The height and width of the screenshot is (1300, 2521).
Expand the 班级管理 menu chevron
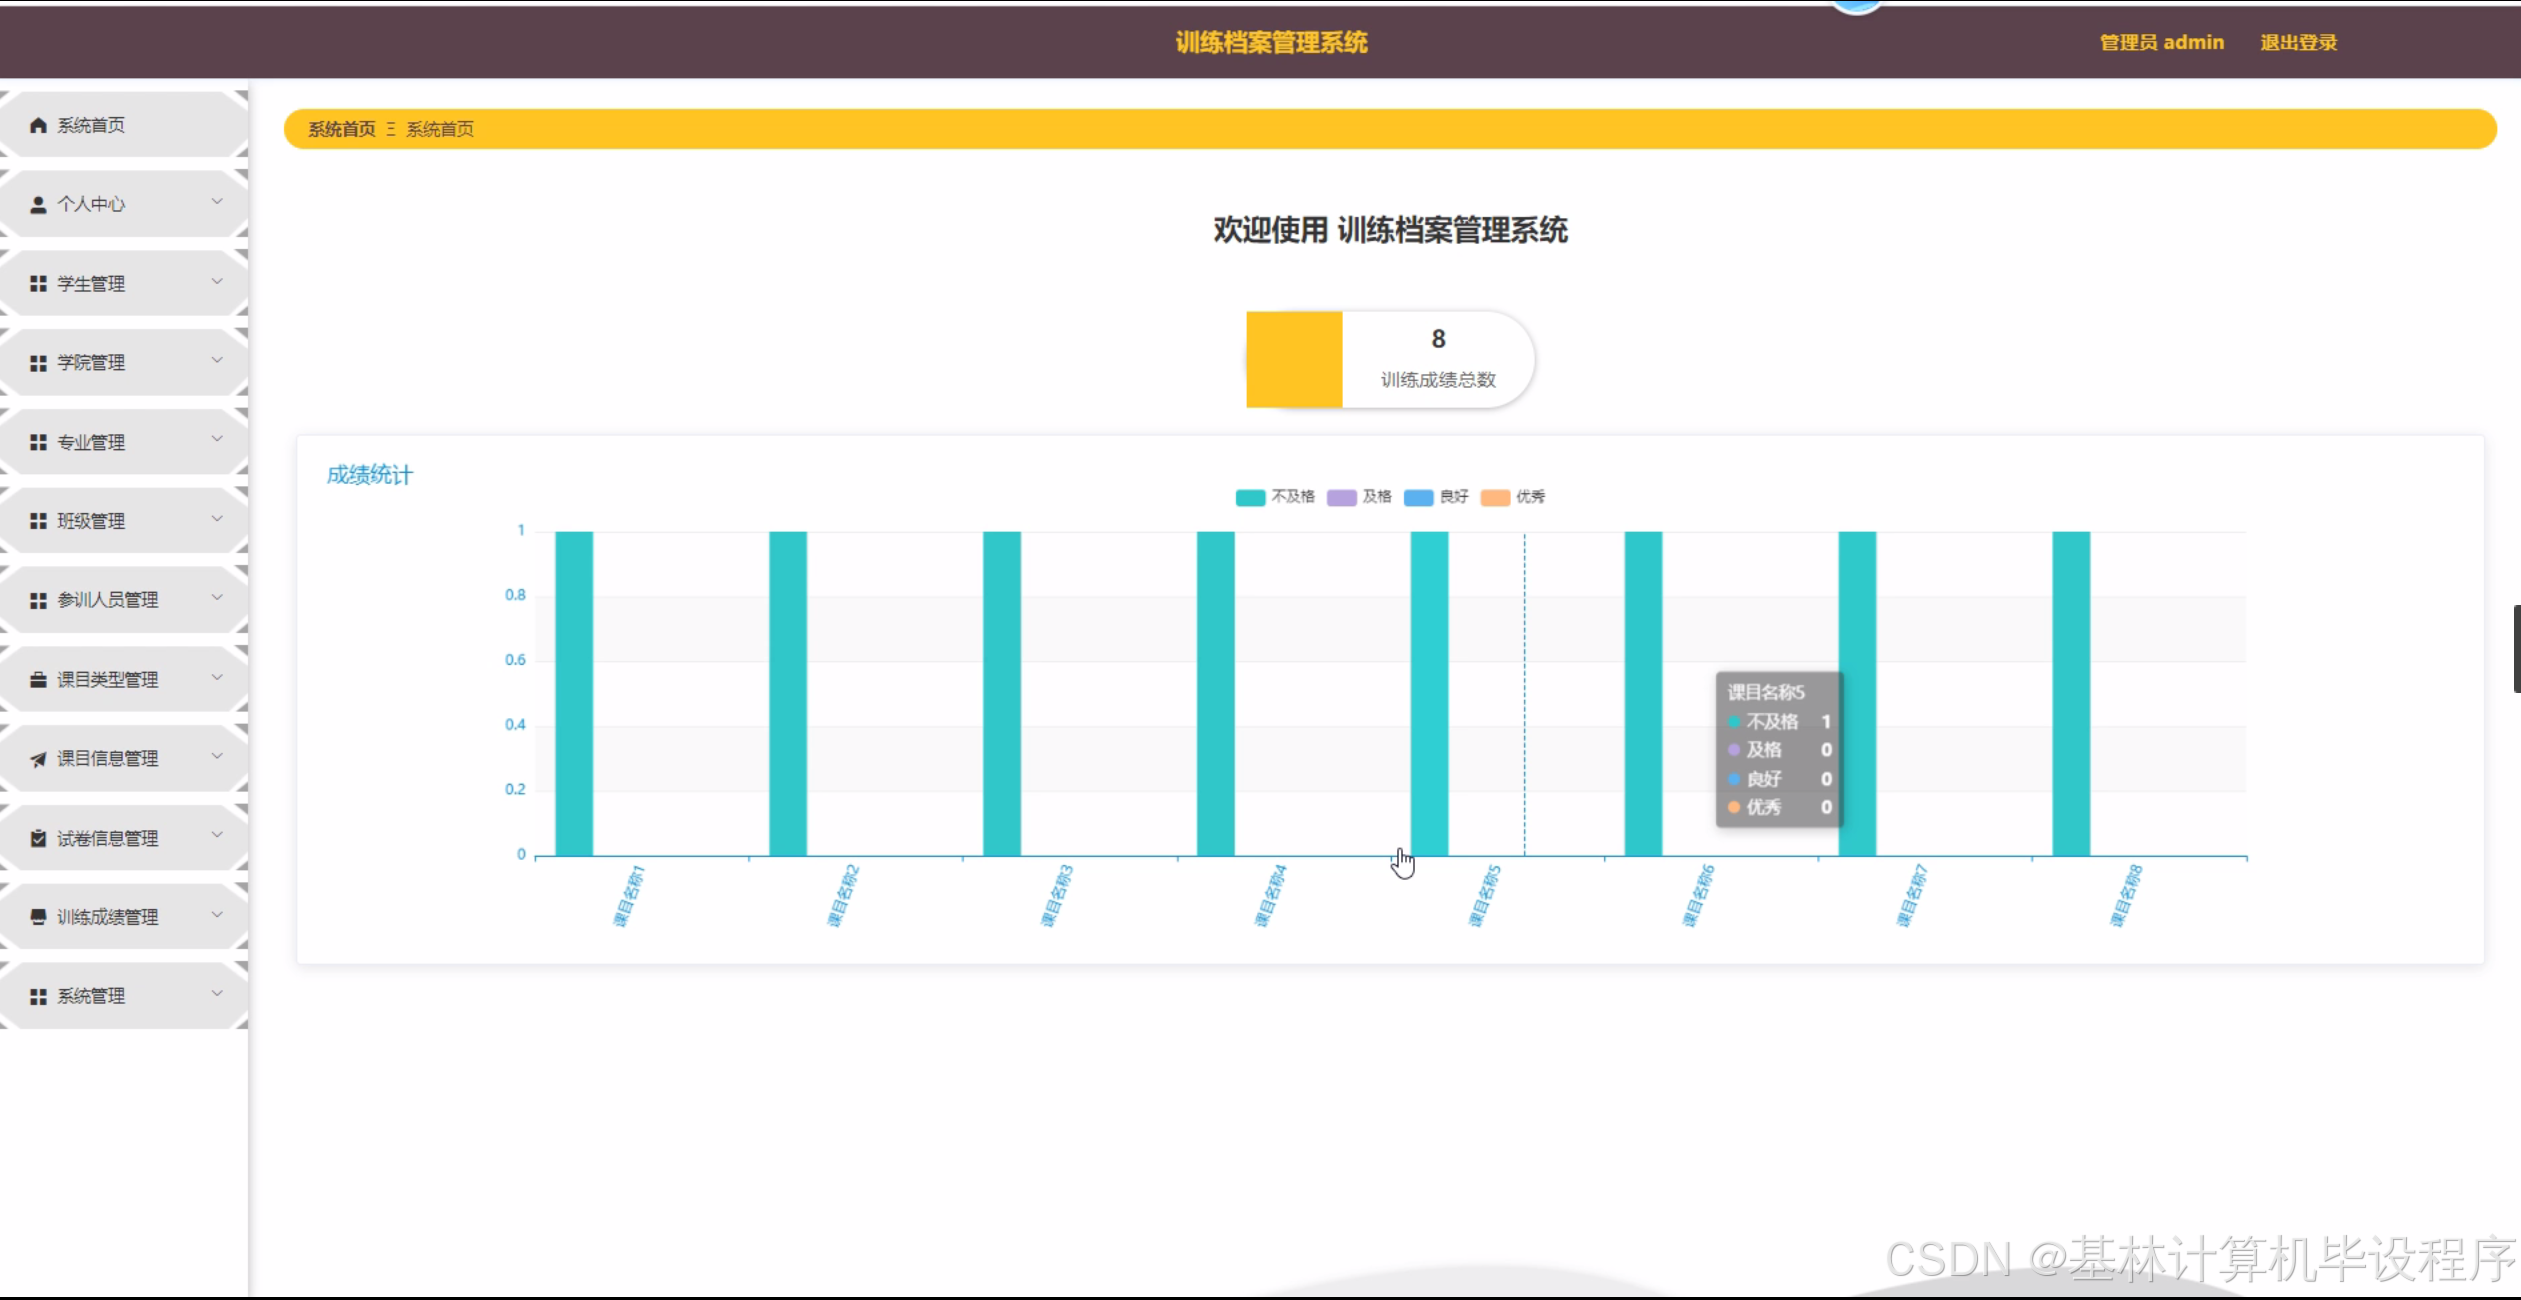pyautogui.click(x=217, y=518)
